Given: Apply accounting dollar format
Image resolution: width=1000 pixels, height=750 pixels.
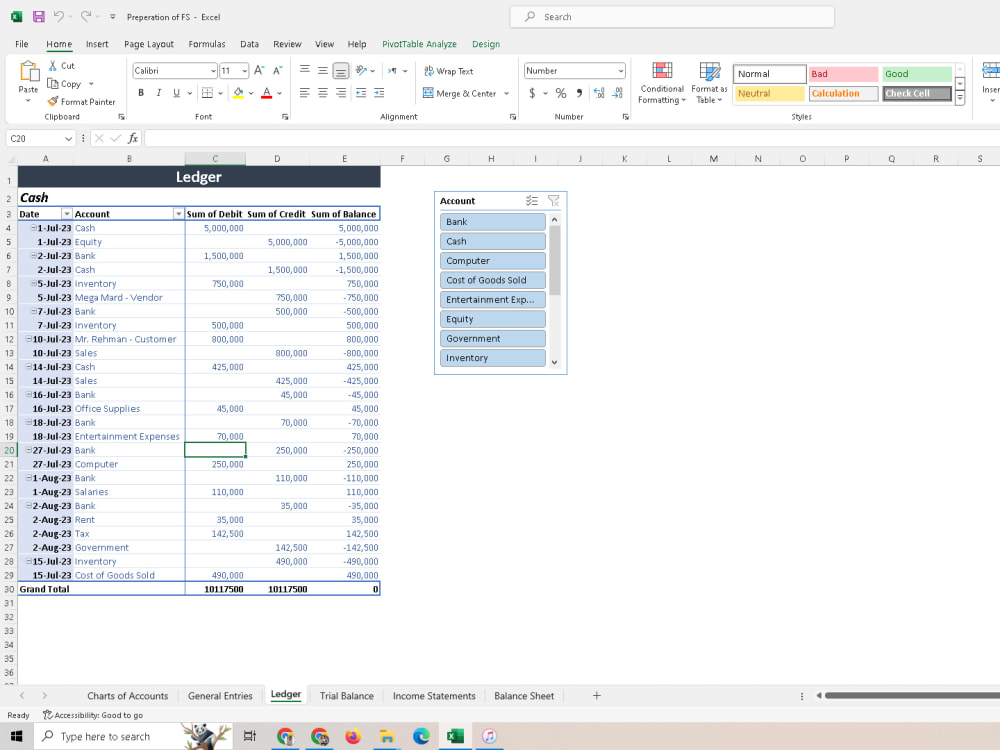Looking at the screenshot, I should 533,93.
